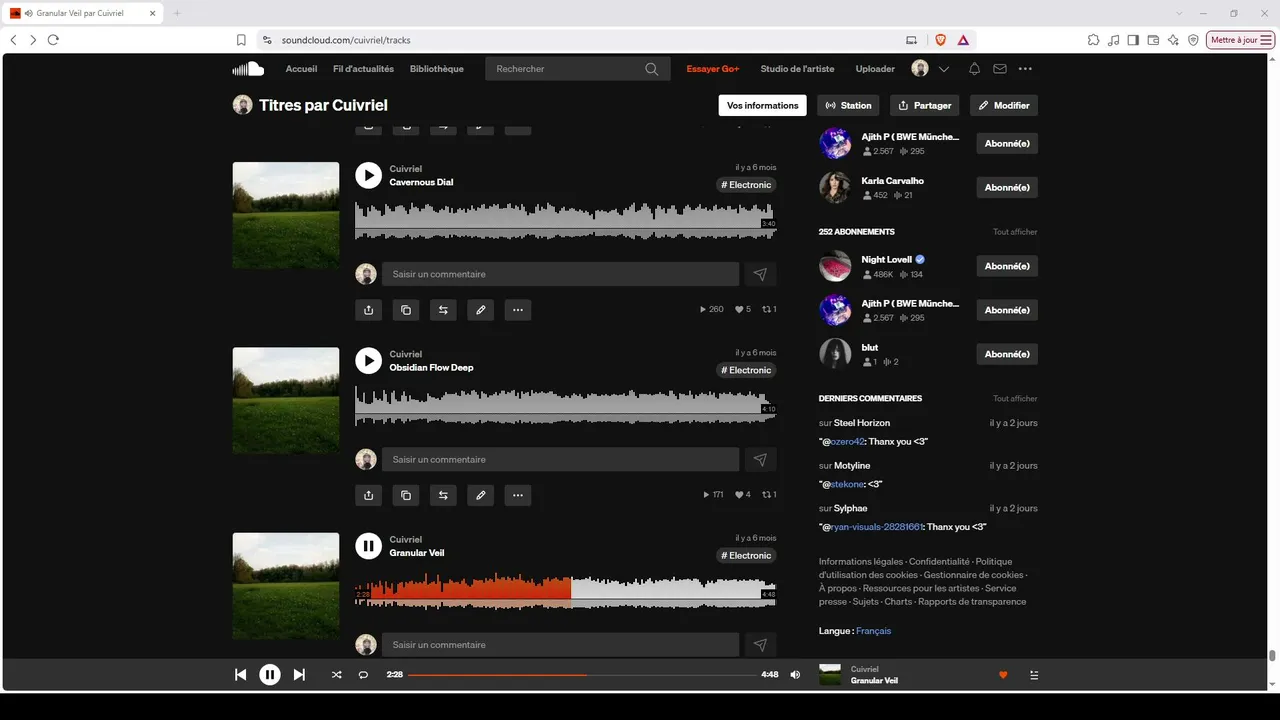This screenshot has height=720, width=1280.
Task: Focus the Rechercher search field
Action: [x=577, y=69]
